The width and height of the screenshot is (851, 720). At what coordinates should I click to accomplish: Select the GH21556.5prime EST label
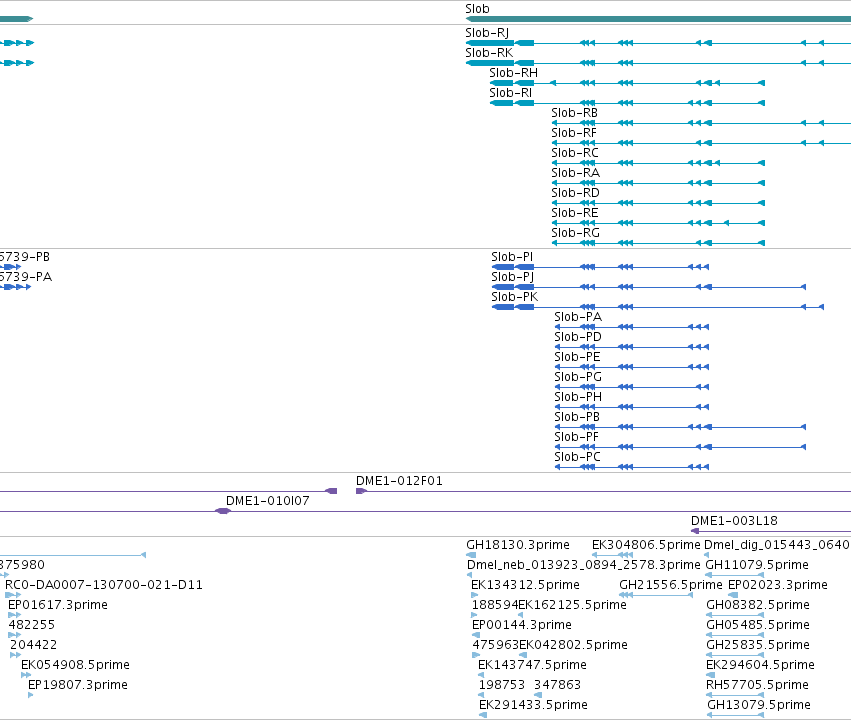[671, 585]
